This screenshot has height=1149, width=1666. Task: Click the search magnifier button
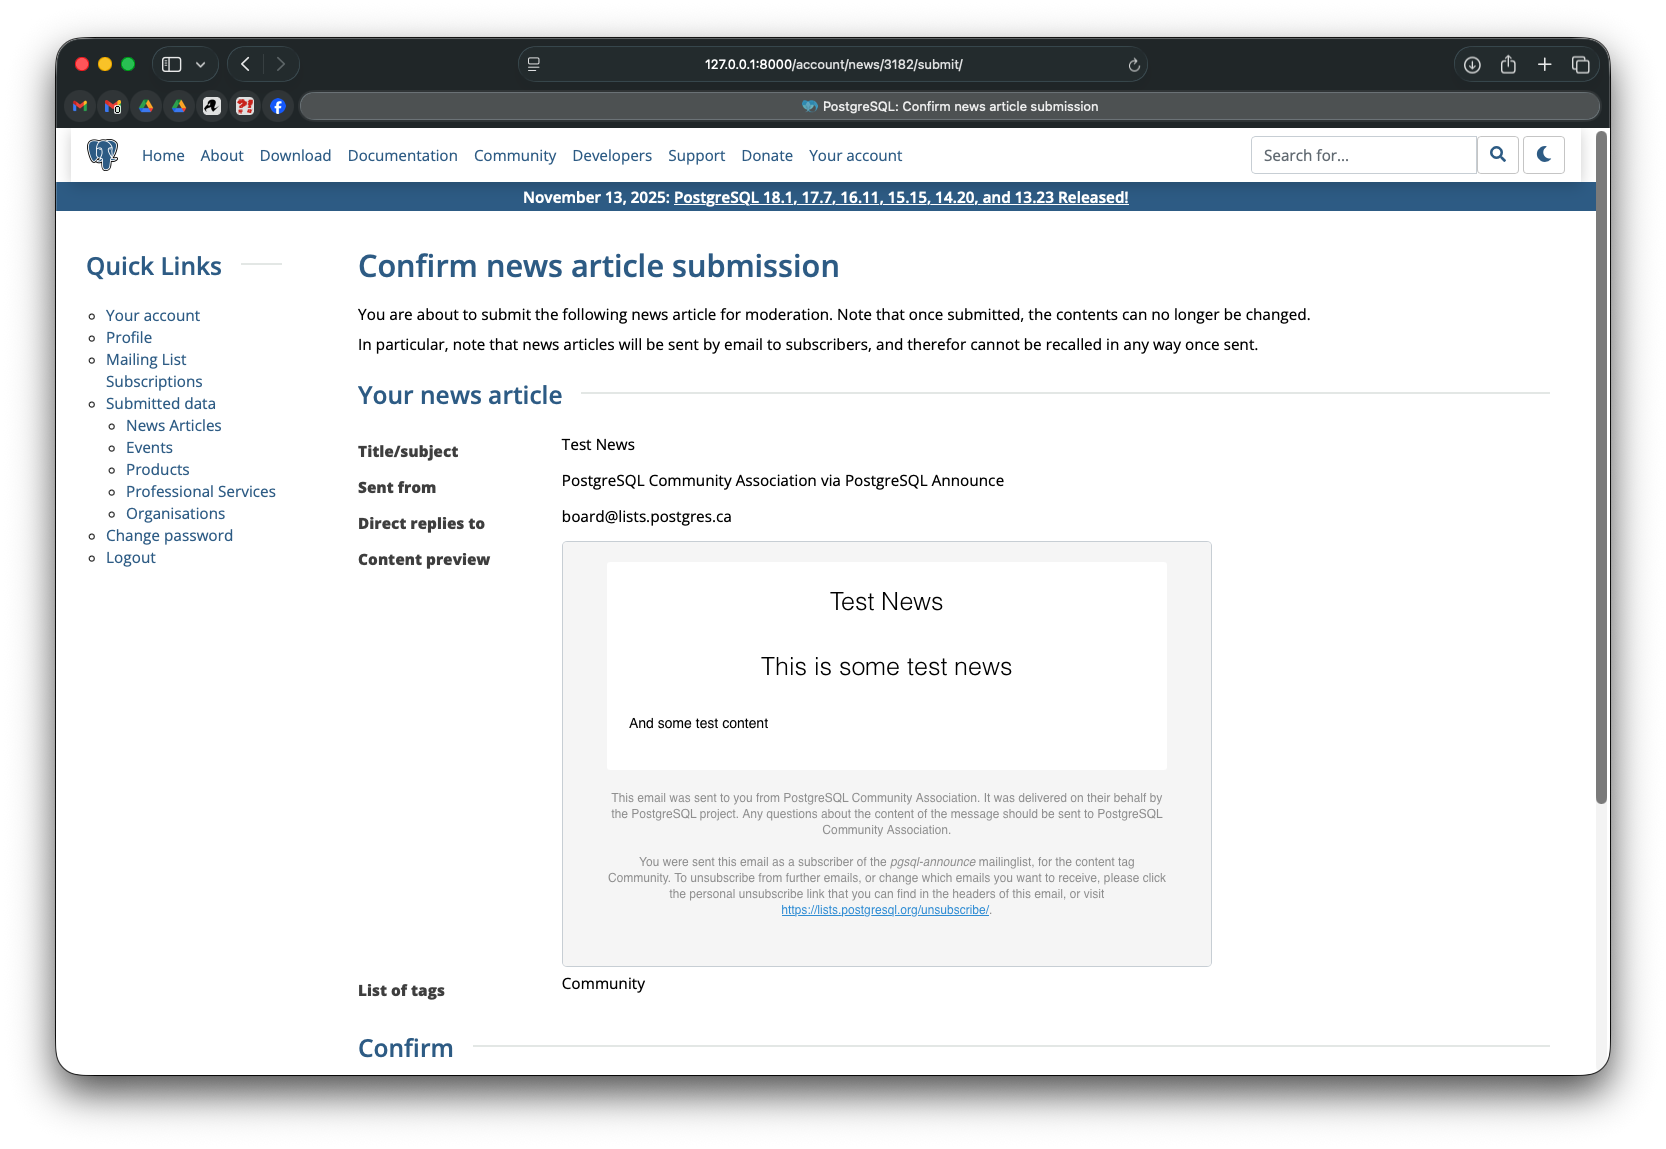(x=1497, y=155)
